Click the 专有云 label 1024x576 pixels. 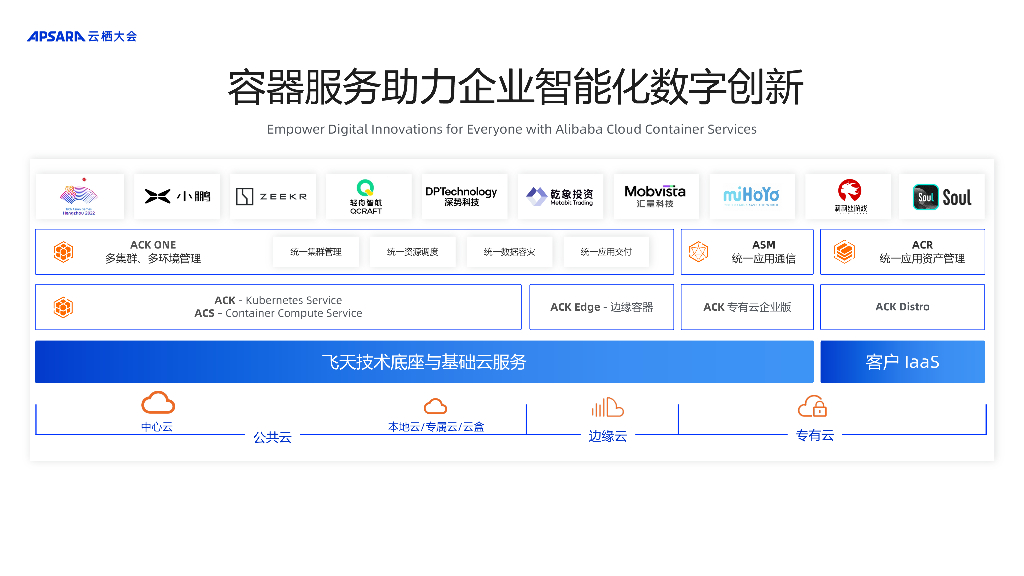pyautogui.click(x=815, y=436)
